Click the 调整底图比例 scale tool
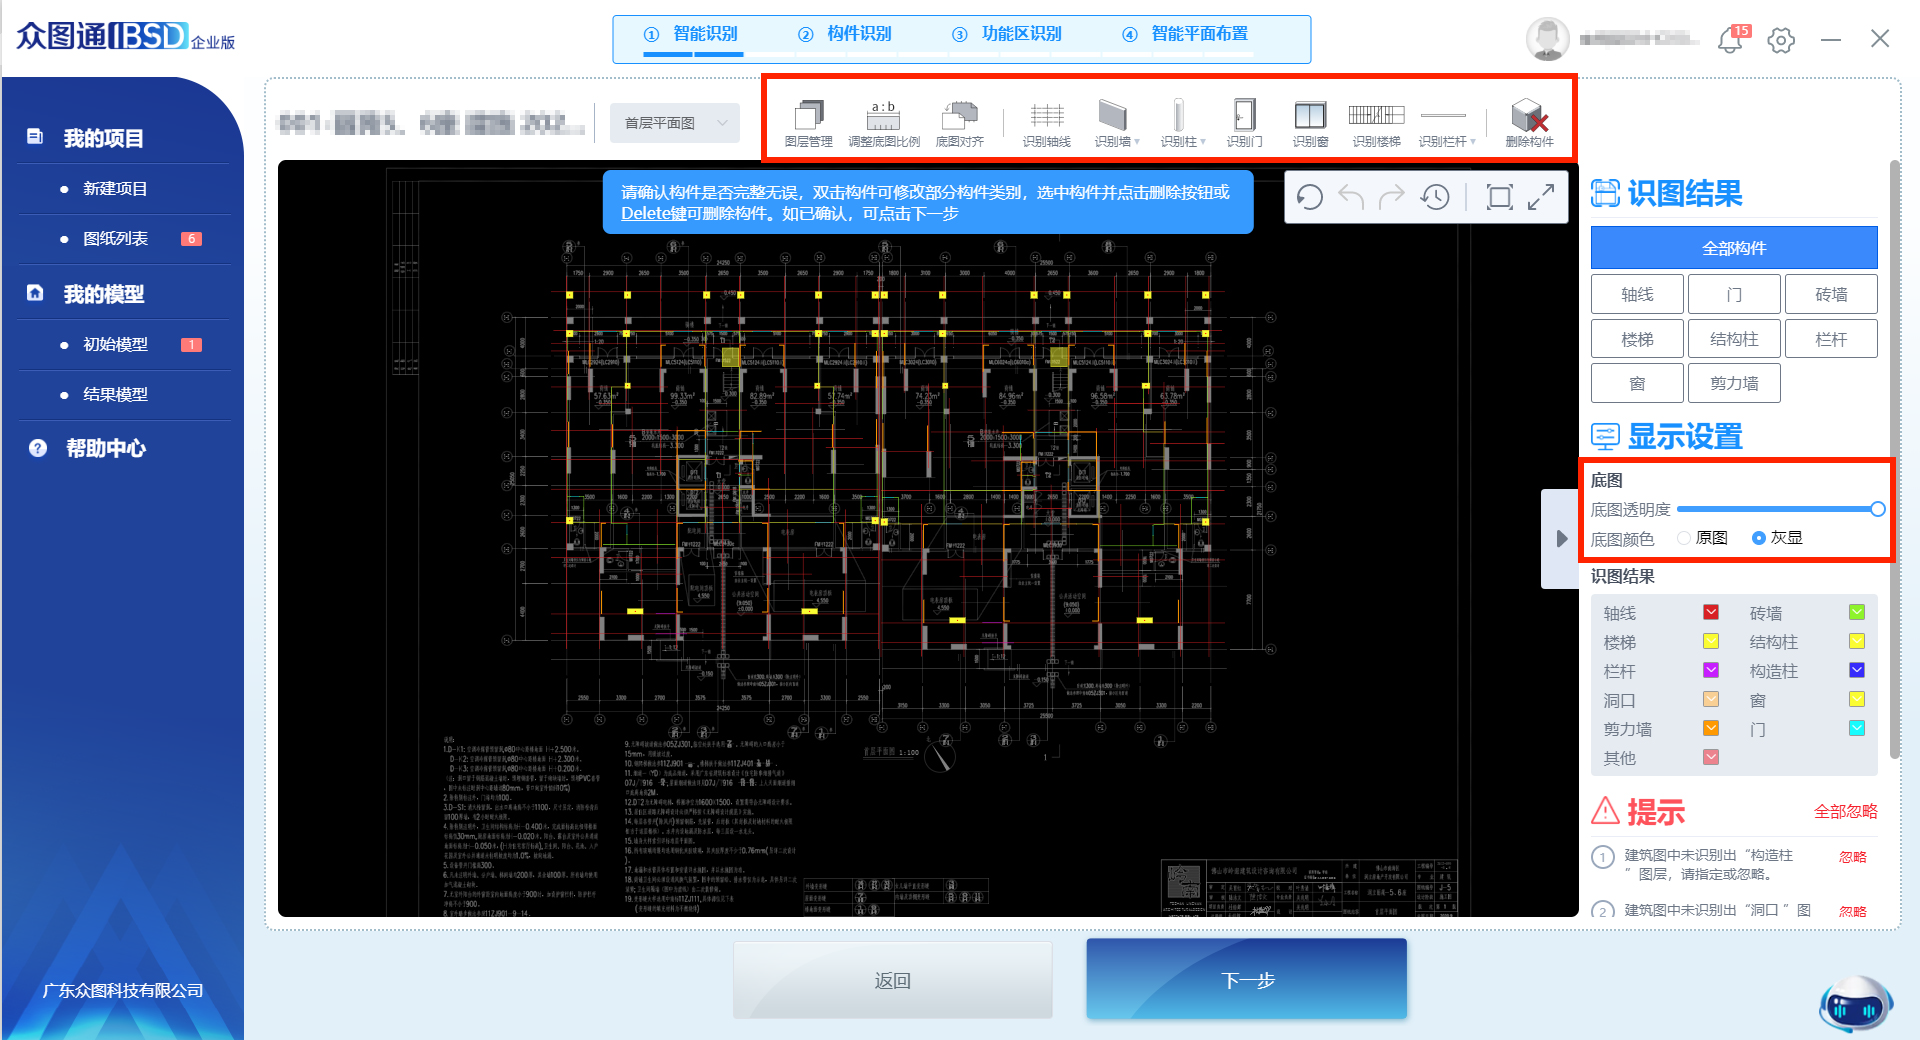 pos(883,123)
